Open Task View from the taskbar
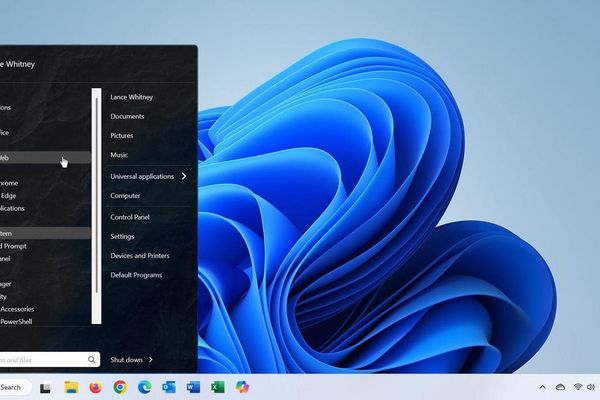This screenshot has width=600, height=400. [x=45, y=388]
